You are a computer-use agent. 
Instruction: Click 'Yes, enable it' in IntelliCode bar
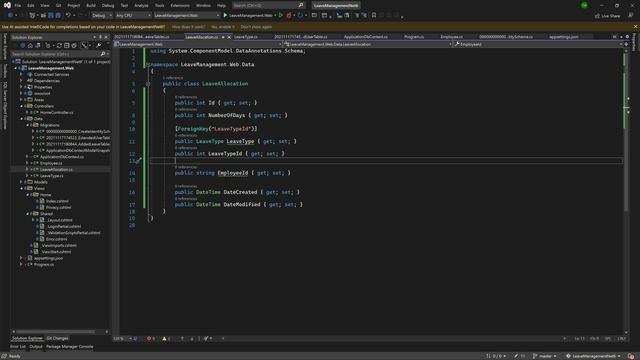[223, 27]
